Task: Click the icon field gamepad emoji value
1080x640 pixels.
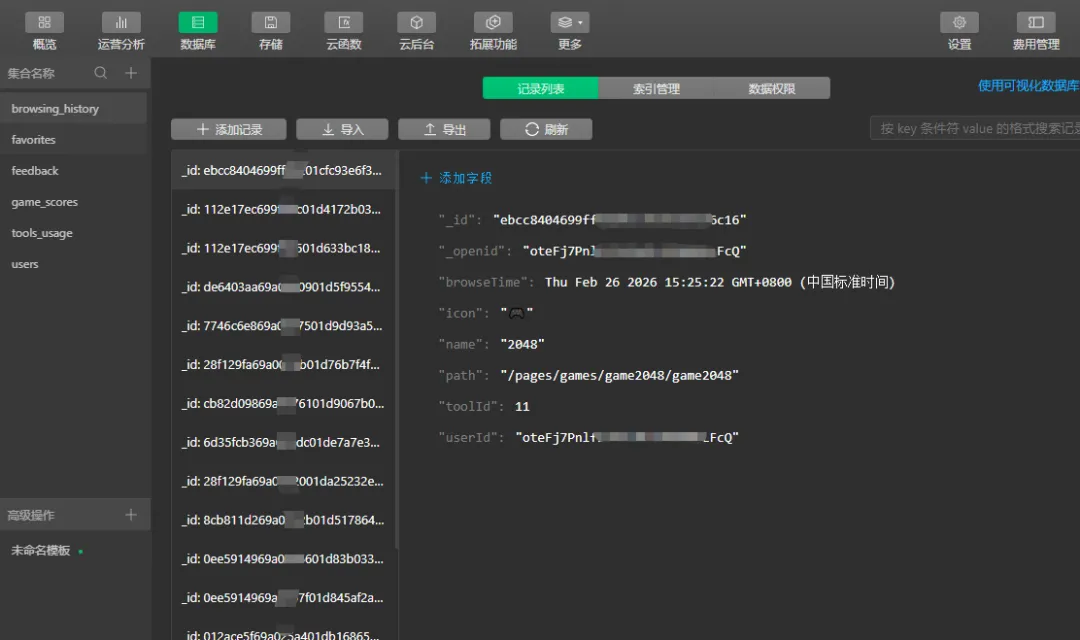Action: [x=517, y=313]
